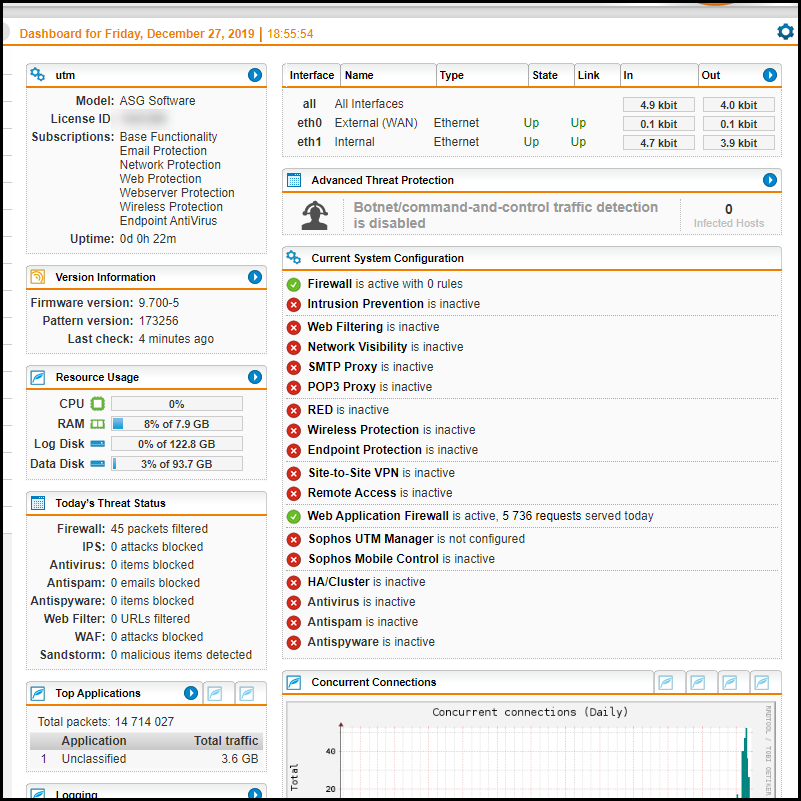Click the blue arrow in utm panel header

255,75
